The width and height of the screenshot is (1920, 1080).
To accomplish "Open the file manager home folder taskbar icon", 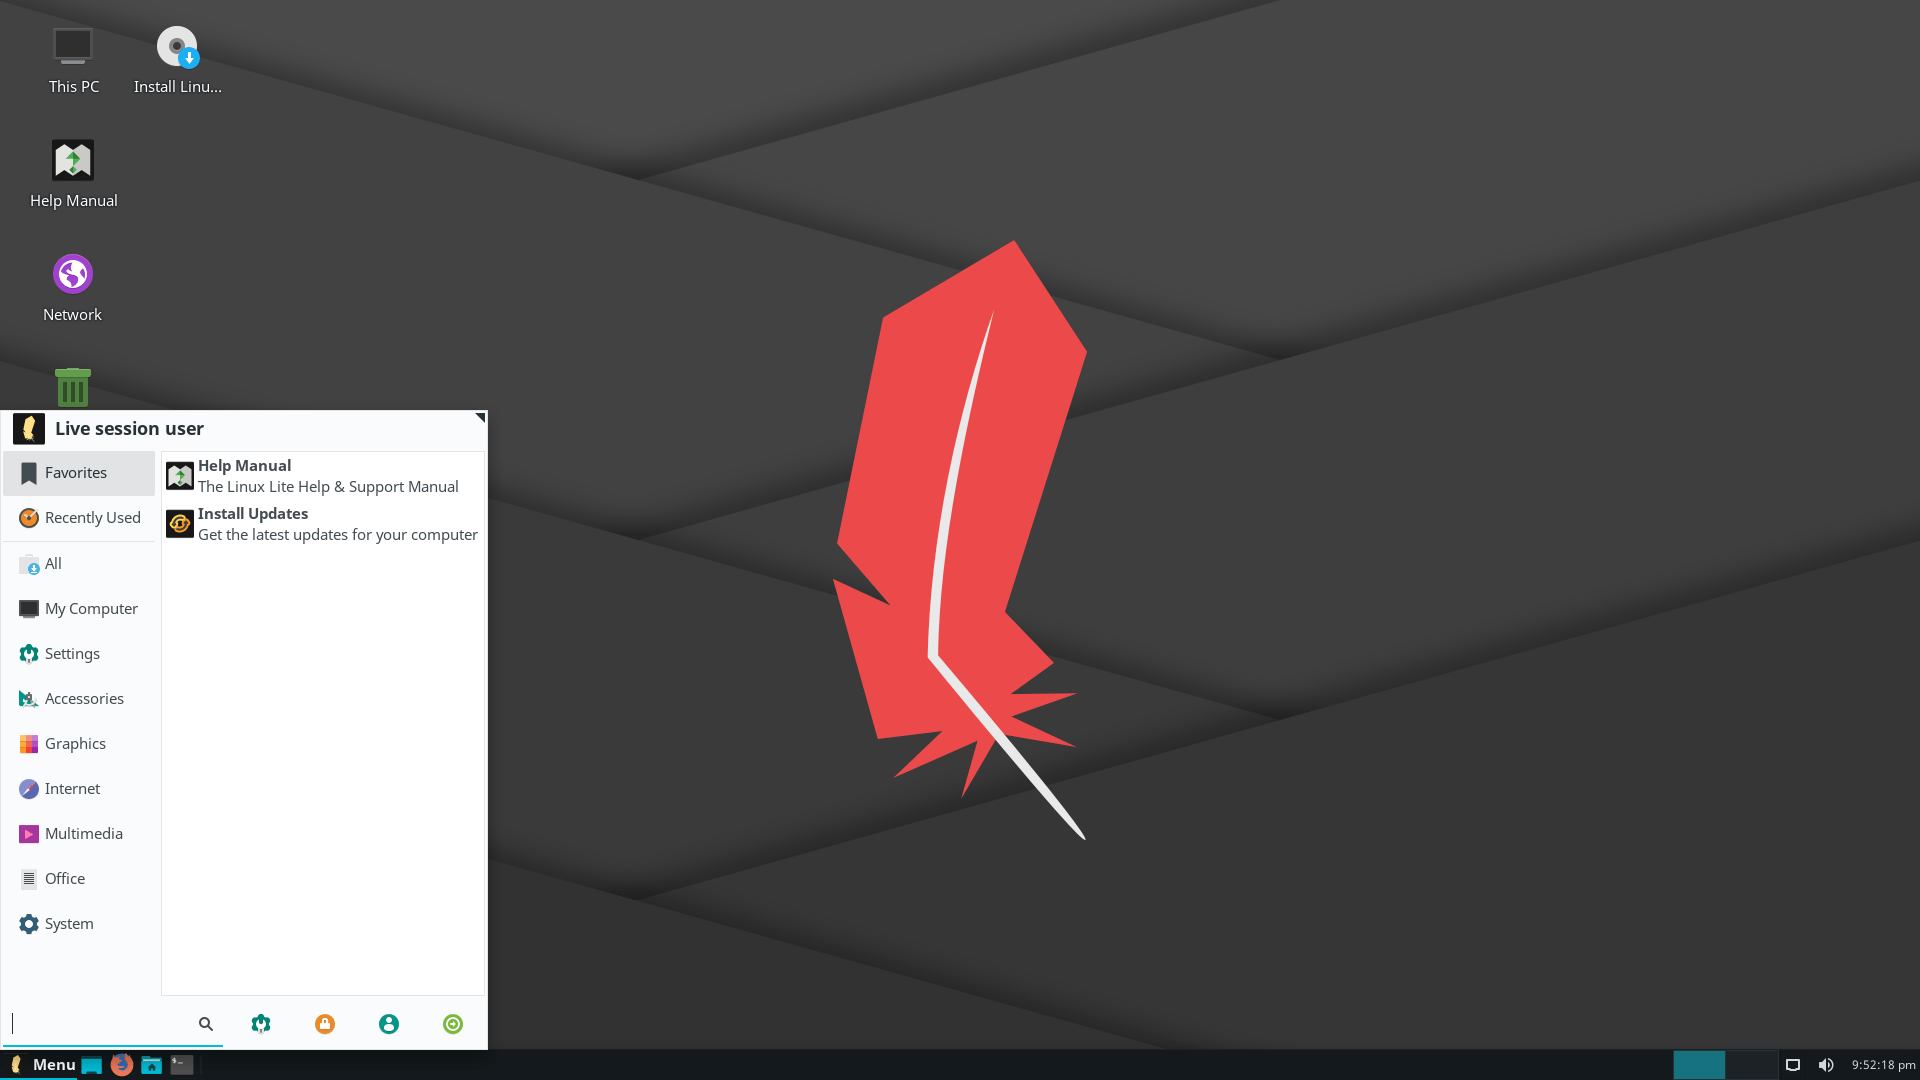I will [152, 1065].
